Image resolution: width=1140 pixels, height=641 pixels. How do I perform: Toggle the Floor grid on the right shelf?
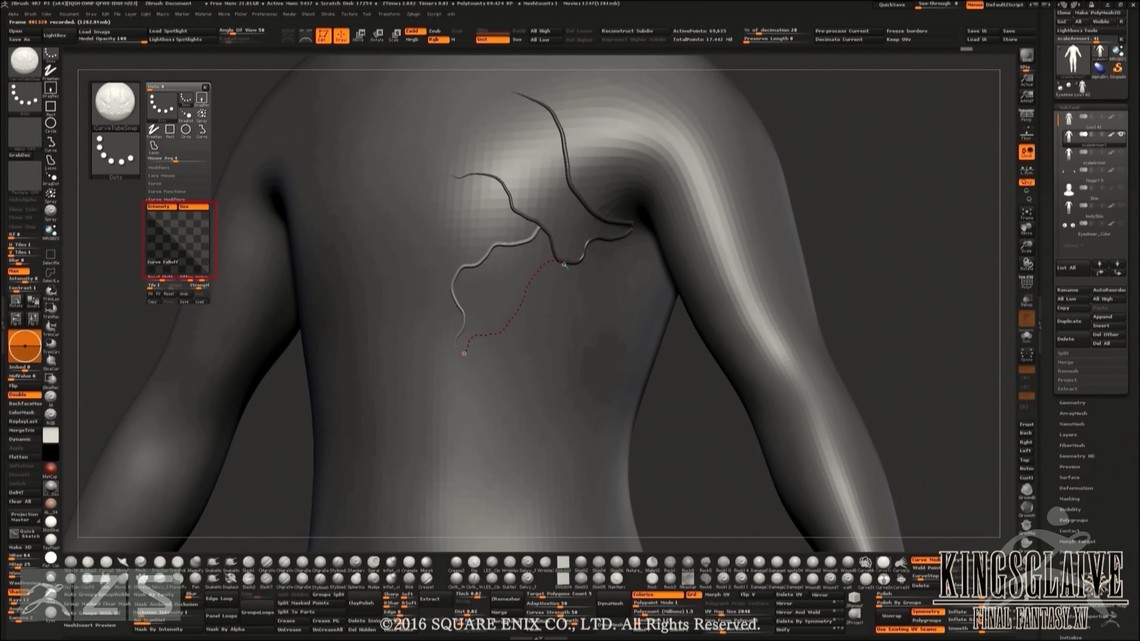pos(1027,134)
